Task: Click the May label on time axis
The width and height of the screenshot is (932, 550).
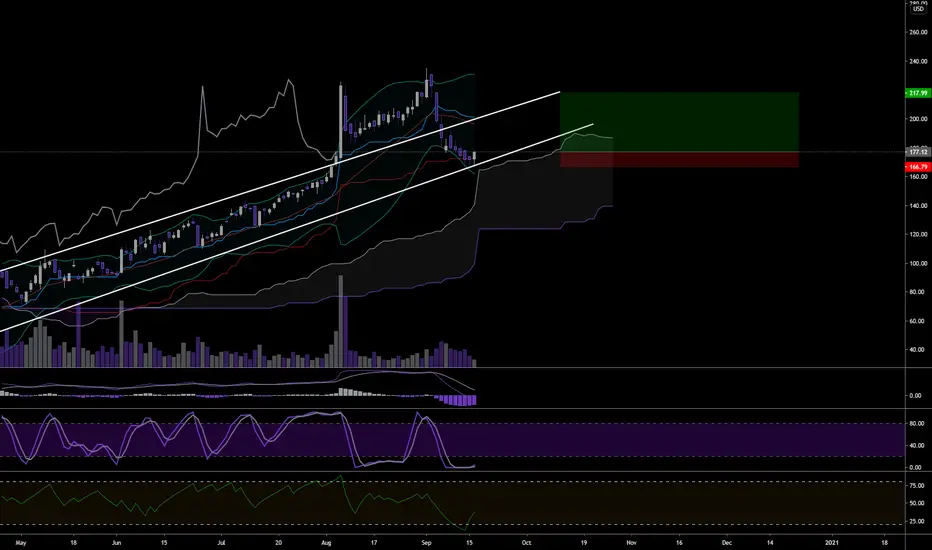Action: [x=21, y=543]
